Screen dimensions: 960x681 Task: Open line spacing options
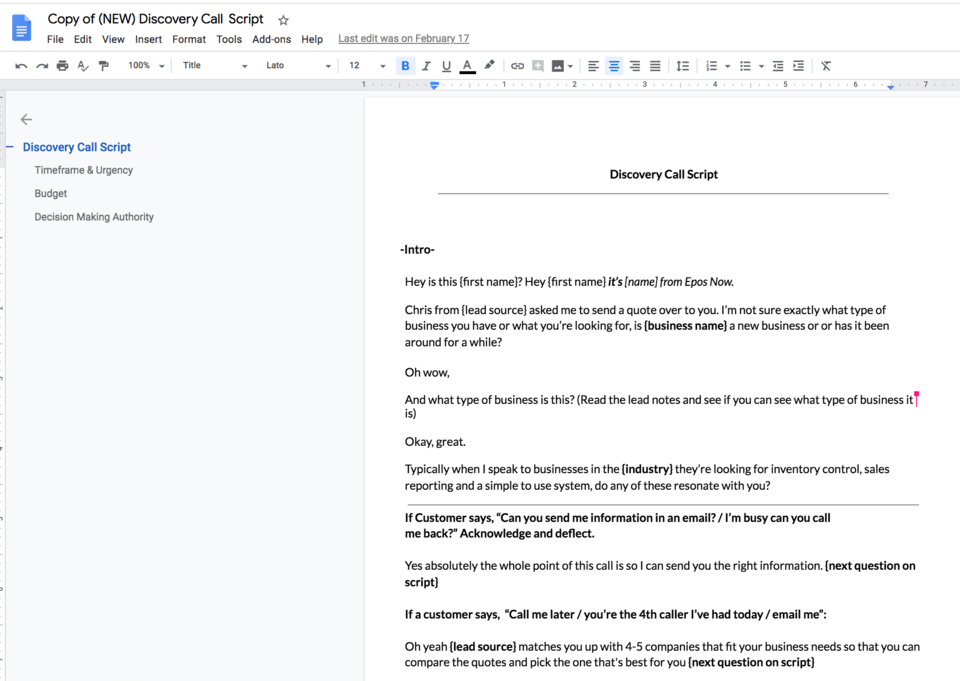click(x=683, y=66)
